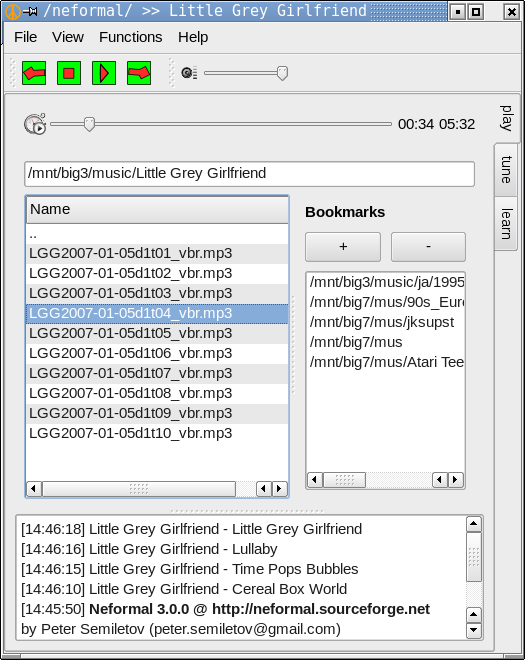Image resolution: width=525 pixels, height=660 pixels.
Task: Stop playback with the red square button
Action: click(69, 73)
